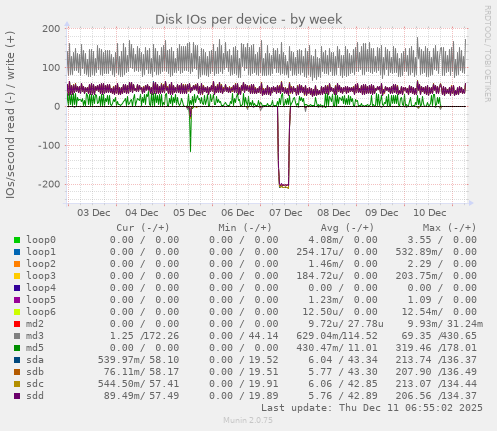Click the loop5 purple legend swatch

pyautogui.click(x=17, y=300)
